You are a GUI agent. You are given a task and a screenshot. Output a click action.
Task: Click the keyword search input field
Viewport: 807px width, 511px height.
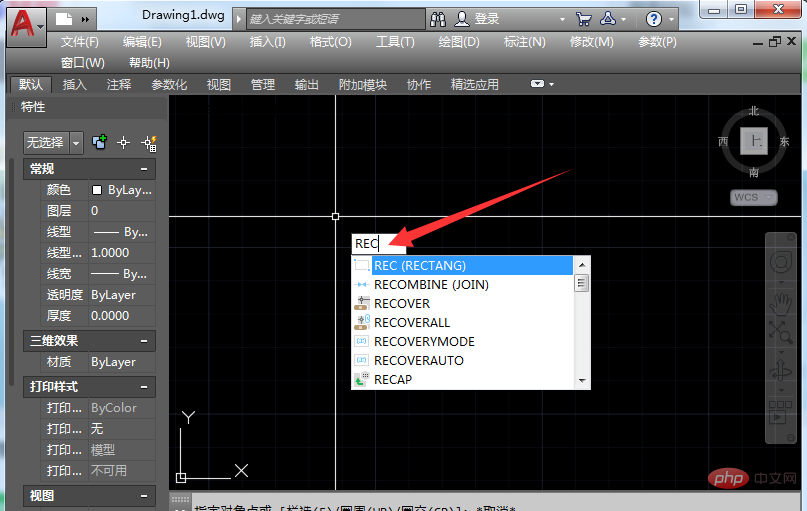336,20
